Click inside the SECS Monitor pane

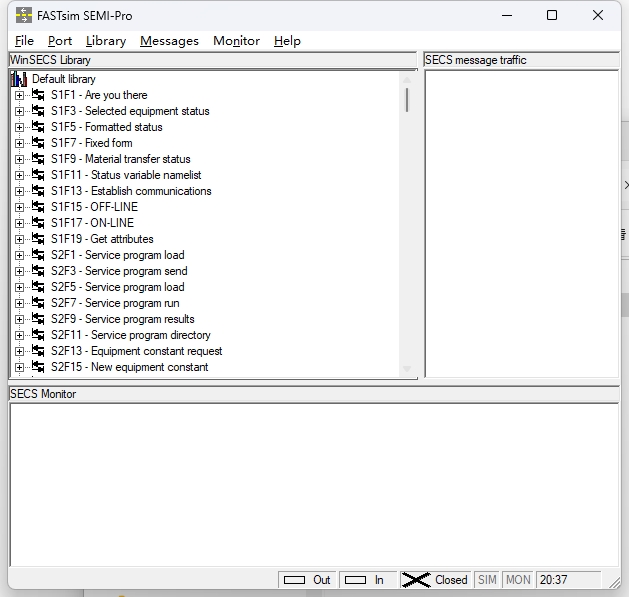[314, 485]
